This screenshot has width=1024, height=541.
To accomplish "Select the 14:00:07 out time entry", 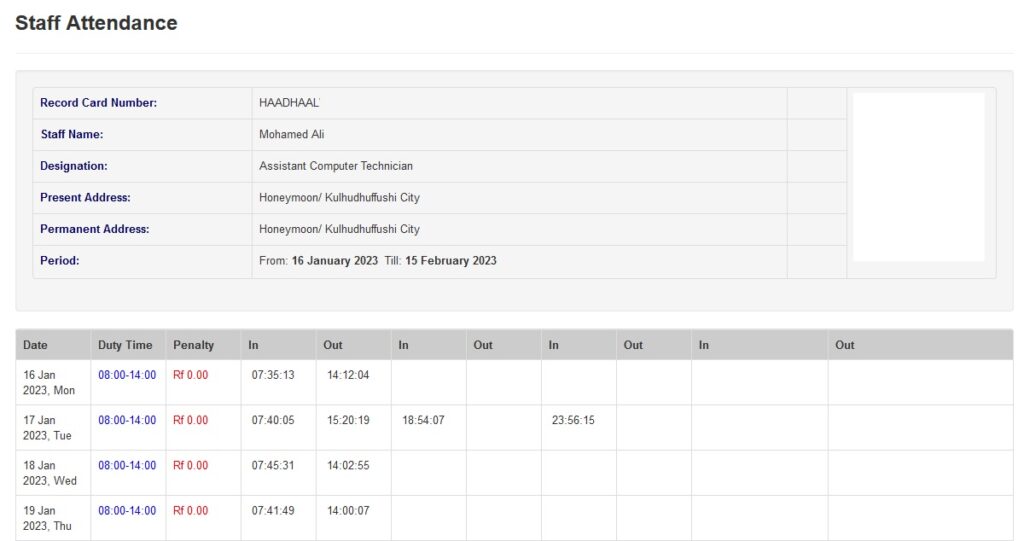I will pos(348,510).
